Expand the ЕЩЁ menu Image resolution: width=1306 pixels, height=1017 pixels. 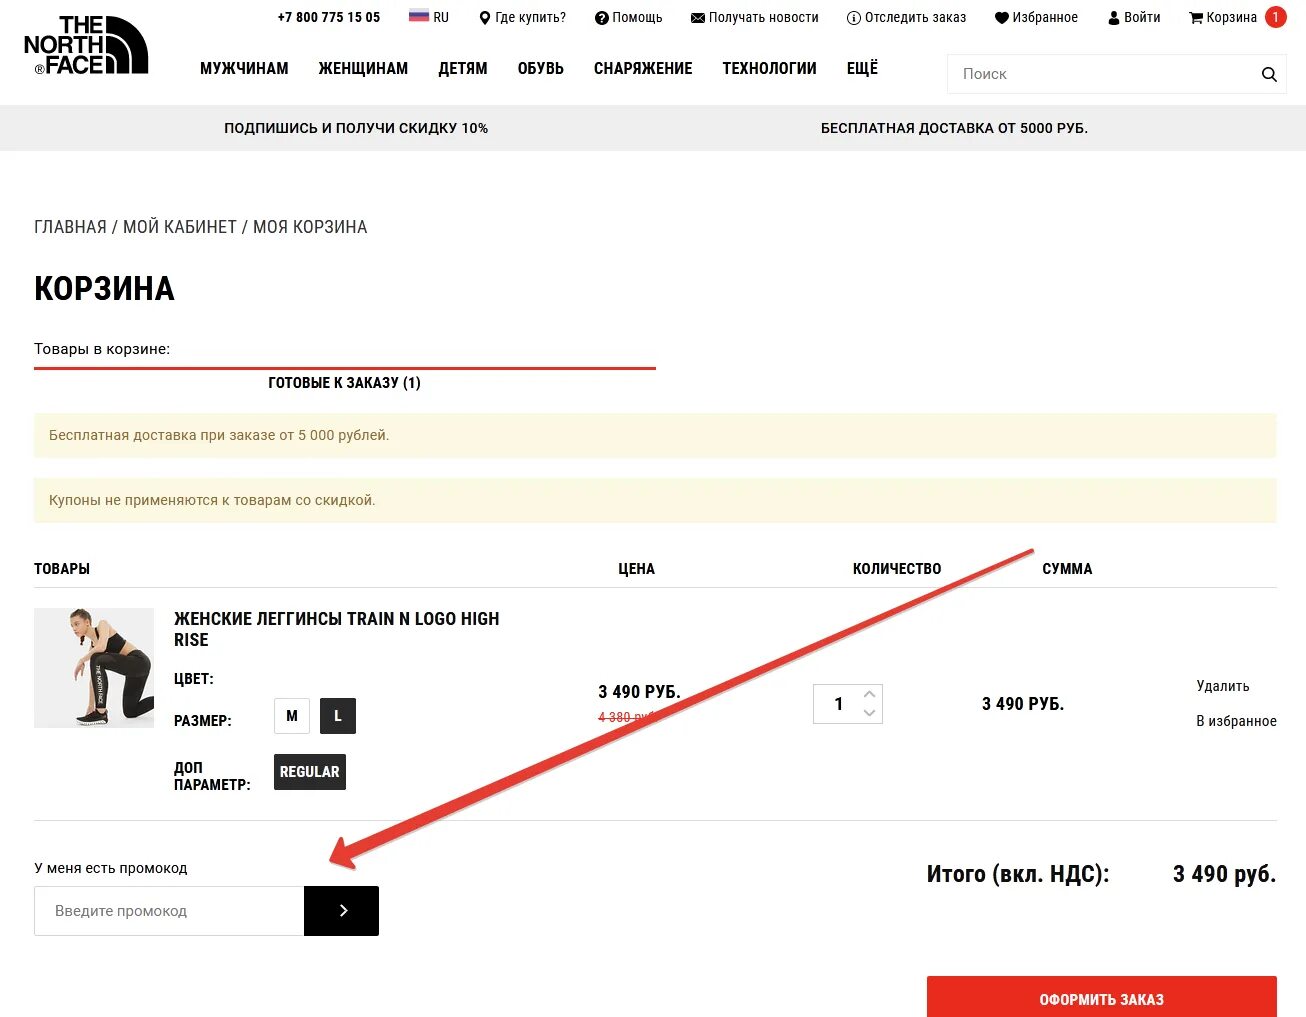pos(862,68)
